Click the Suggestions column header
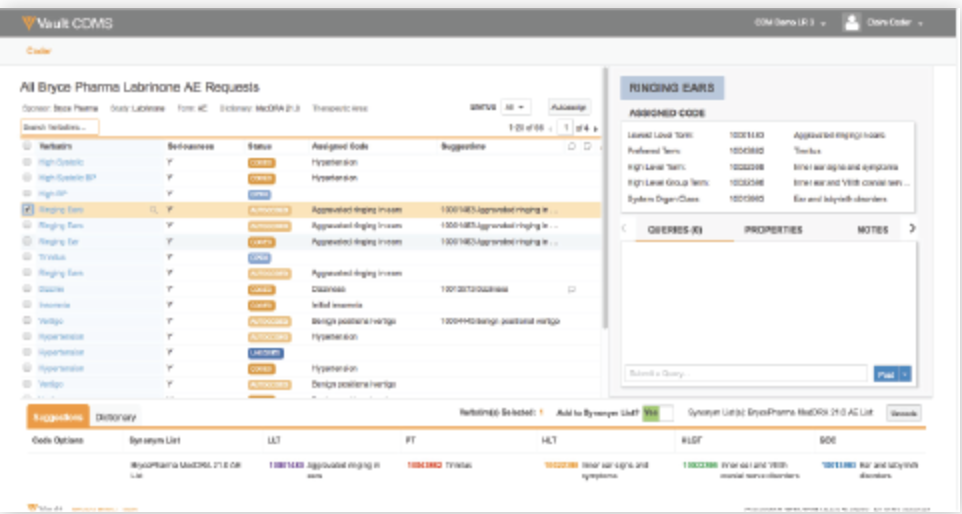This screenshot has height=514, width=962. tap(463, 147)
